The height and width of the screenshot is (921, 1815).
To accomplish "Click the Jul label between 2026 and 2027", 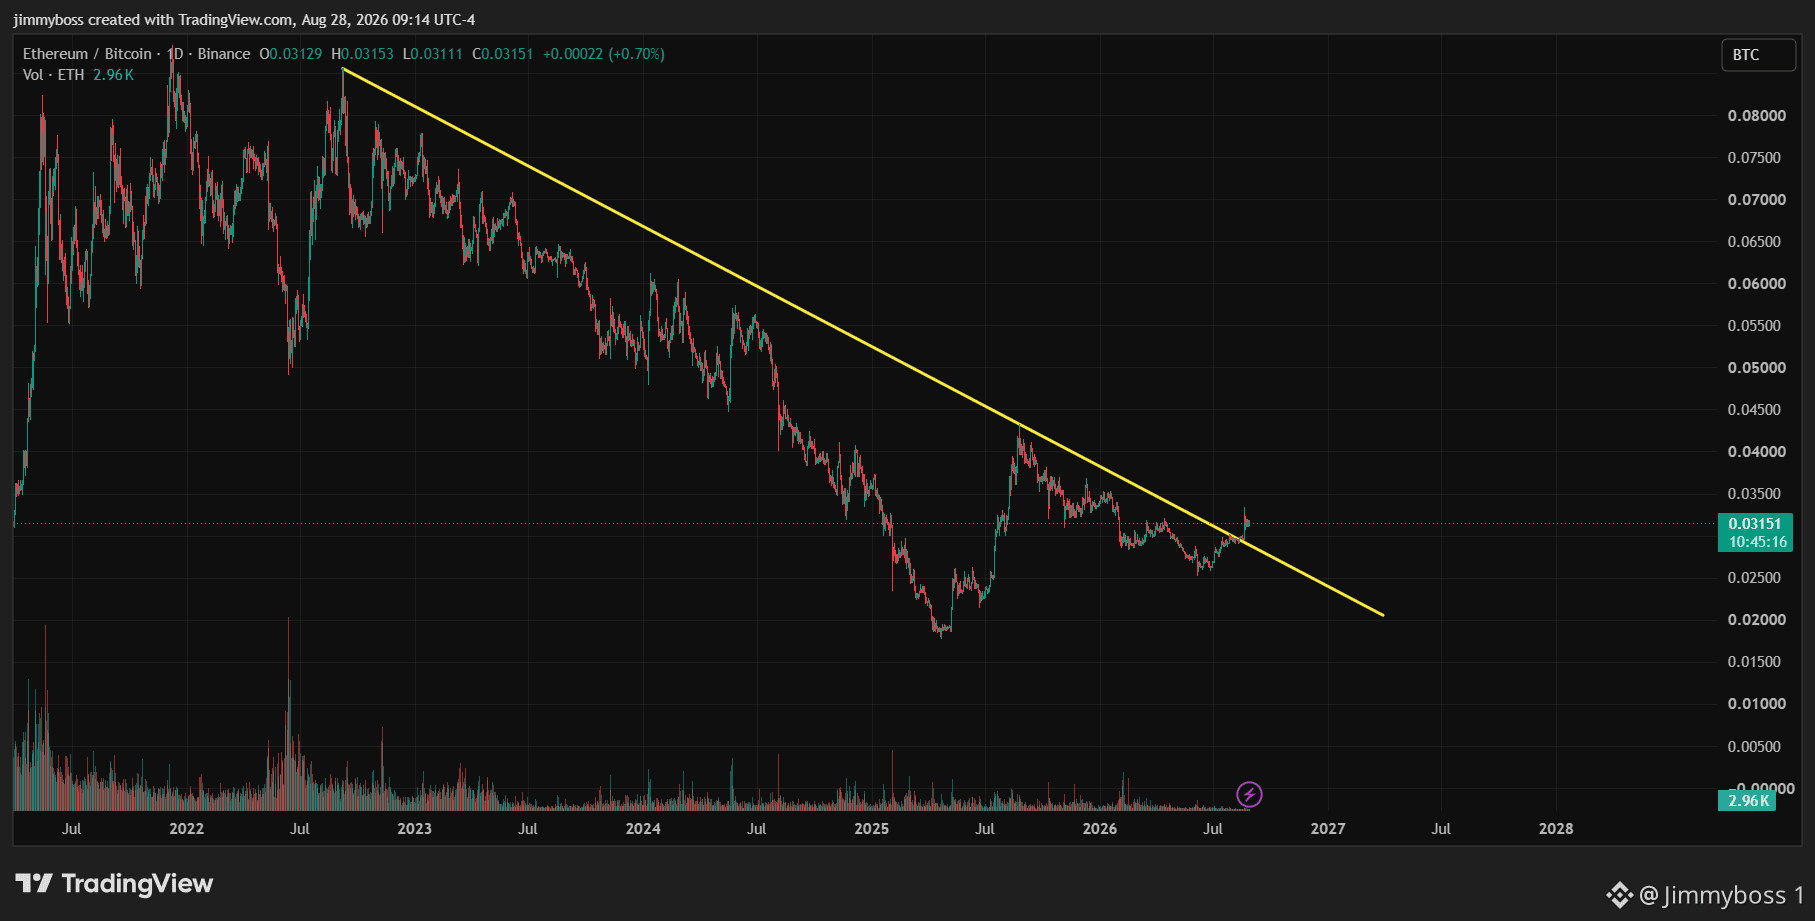I will pyautogui.click(x=1213, y=829).
